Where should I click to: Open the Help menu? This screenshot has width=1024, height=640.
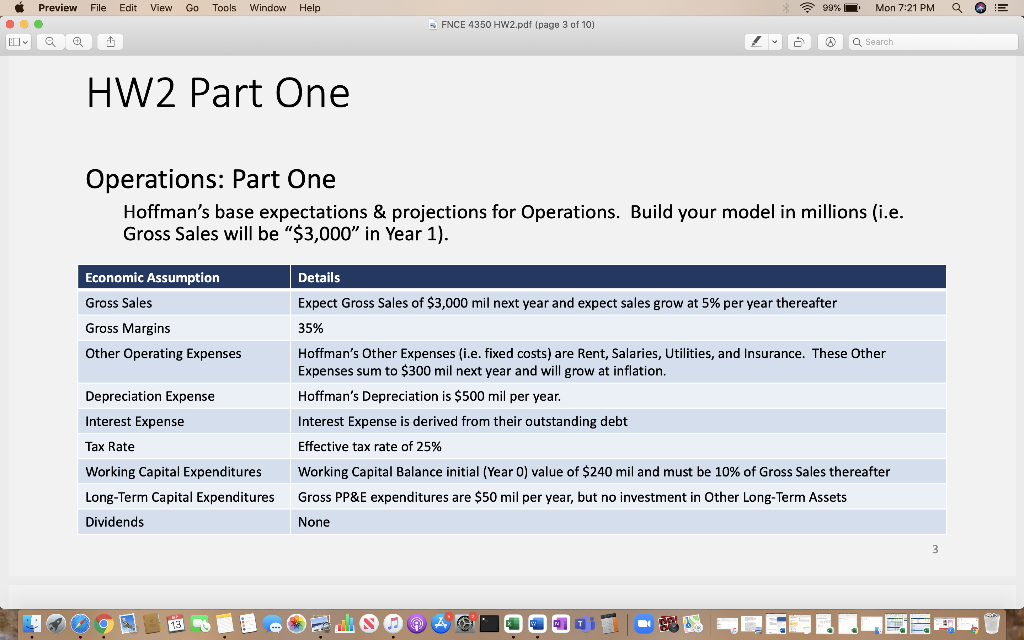tap(310, 8)
